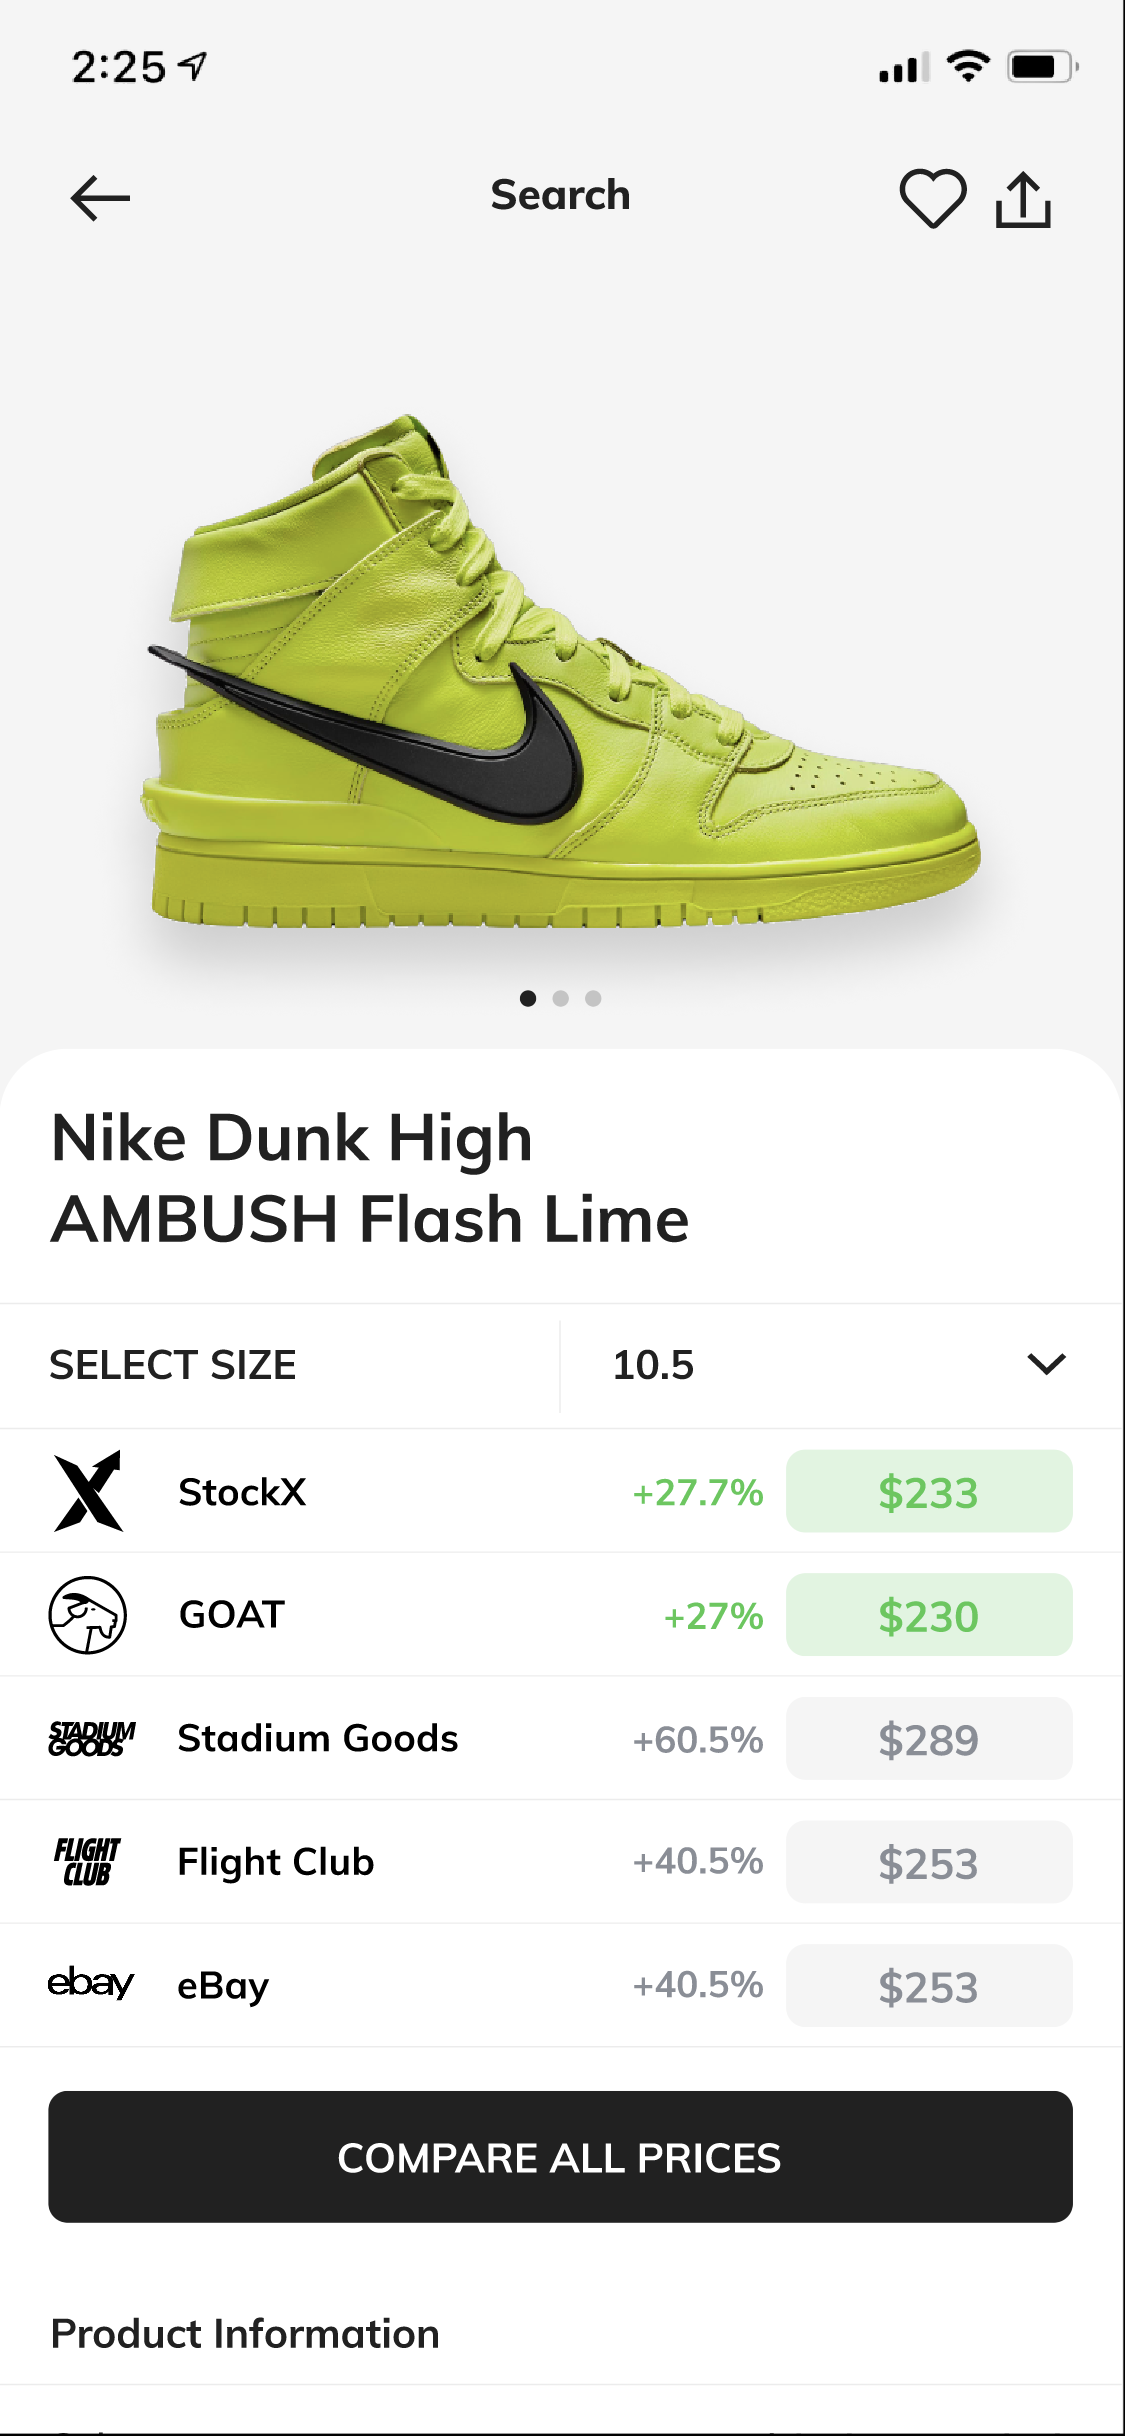Screen dimensions: 1125x2436
Task: Tap the GOAT goat-head logo
Action: pyautogui.click(x=88, y=1615)
